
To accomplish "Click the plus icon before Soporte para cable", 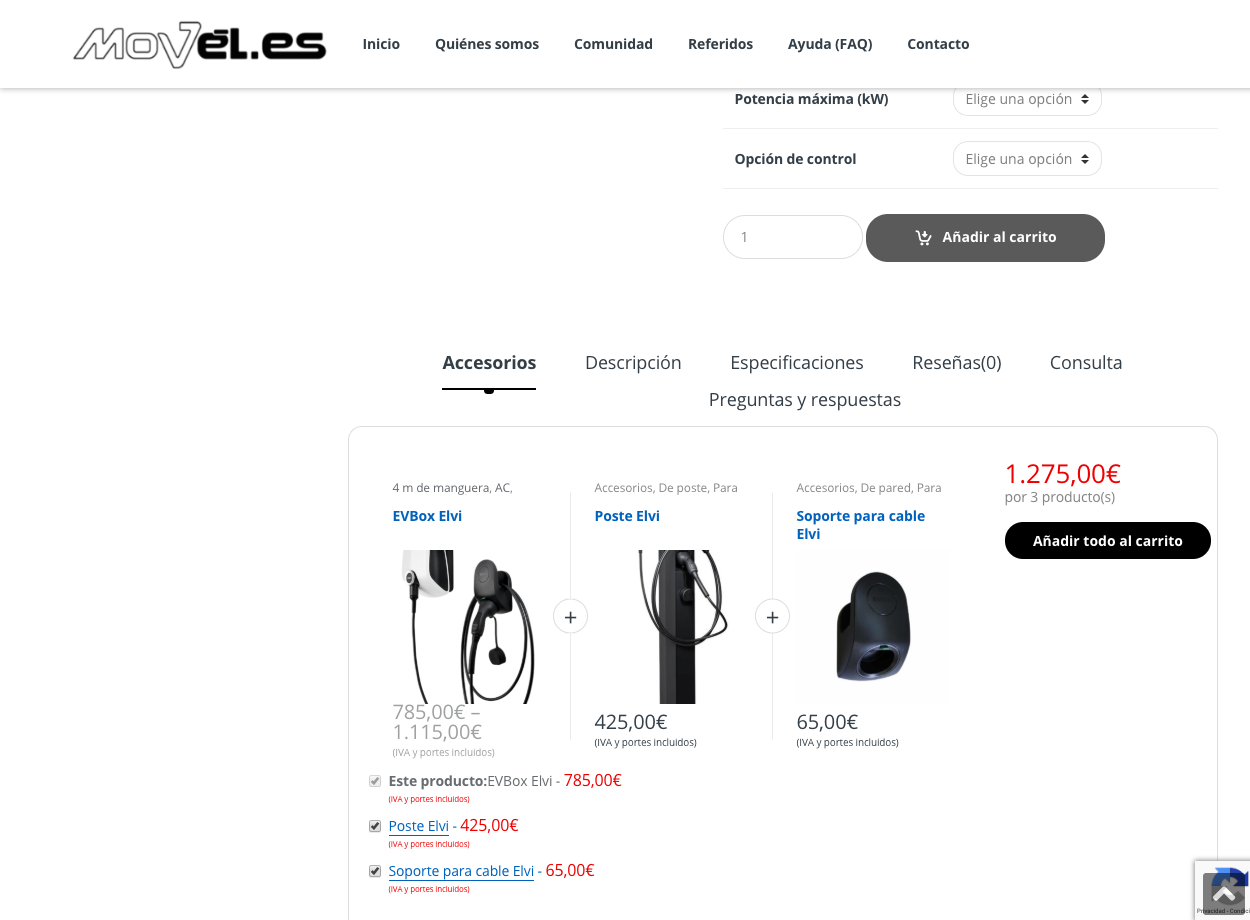I will coord(772,617).
